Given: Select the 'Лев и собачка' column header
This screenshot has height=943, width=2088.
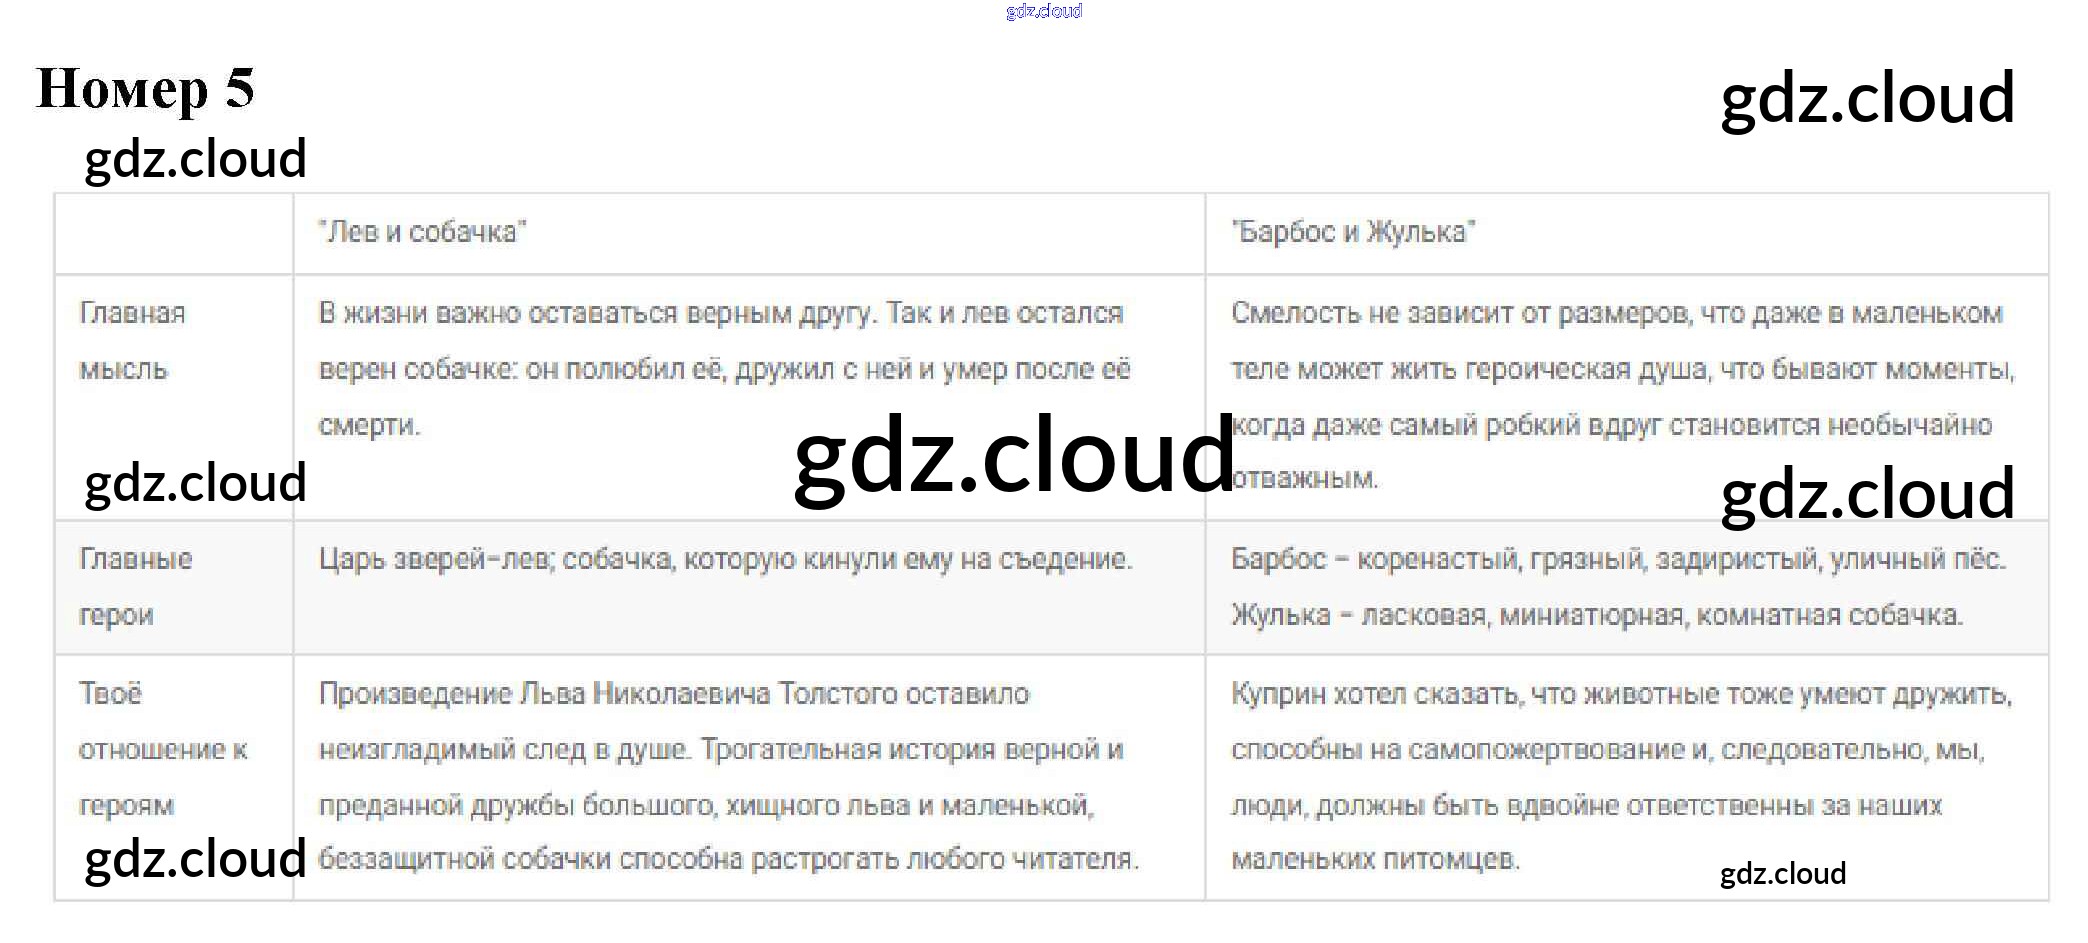Looking at the screenshot, I should (x=422, y=232).
